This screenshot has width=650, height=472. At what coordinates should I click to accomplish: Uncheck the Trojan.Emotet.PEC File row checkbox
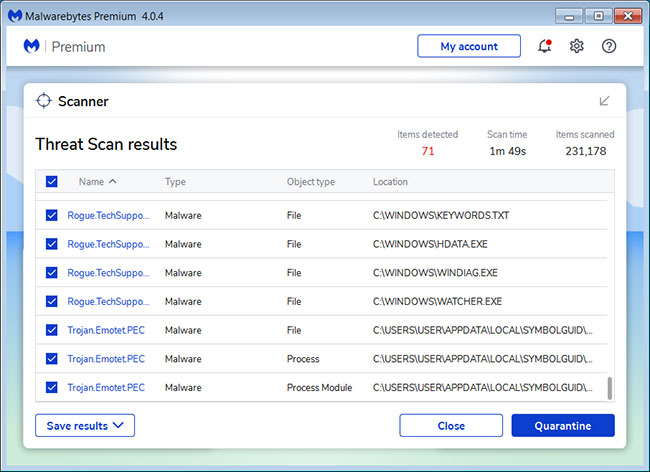point(51,330)
